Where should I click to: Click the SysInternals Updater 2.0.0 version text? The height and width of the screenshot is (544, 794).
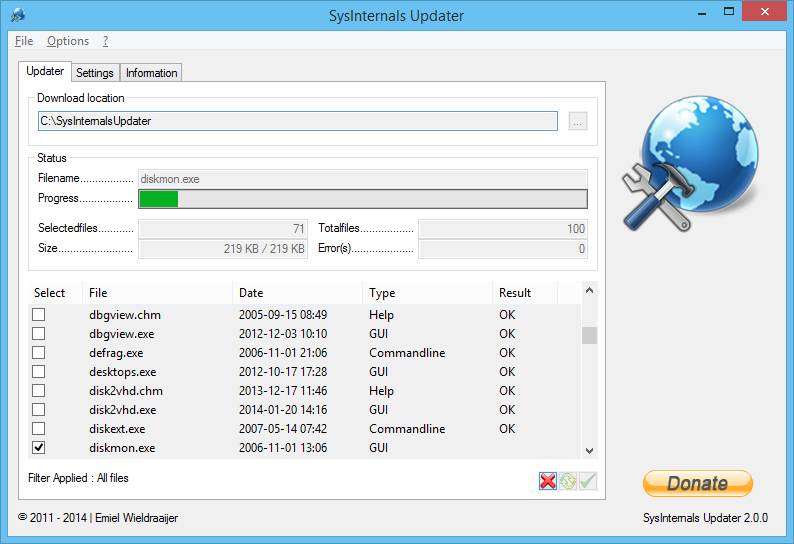pos(705,518)
